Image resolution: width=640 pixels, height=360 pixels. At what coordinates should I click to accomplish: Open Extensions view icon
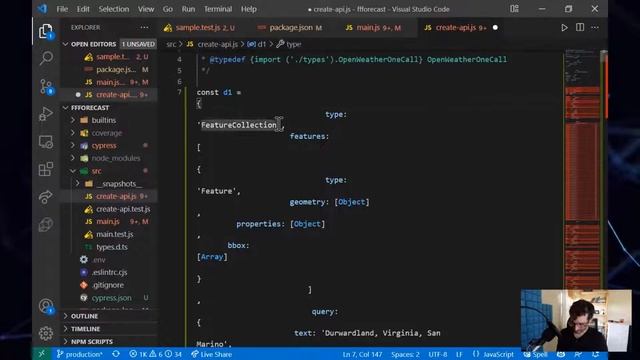(x=46, y=169)
